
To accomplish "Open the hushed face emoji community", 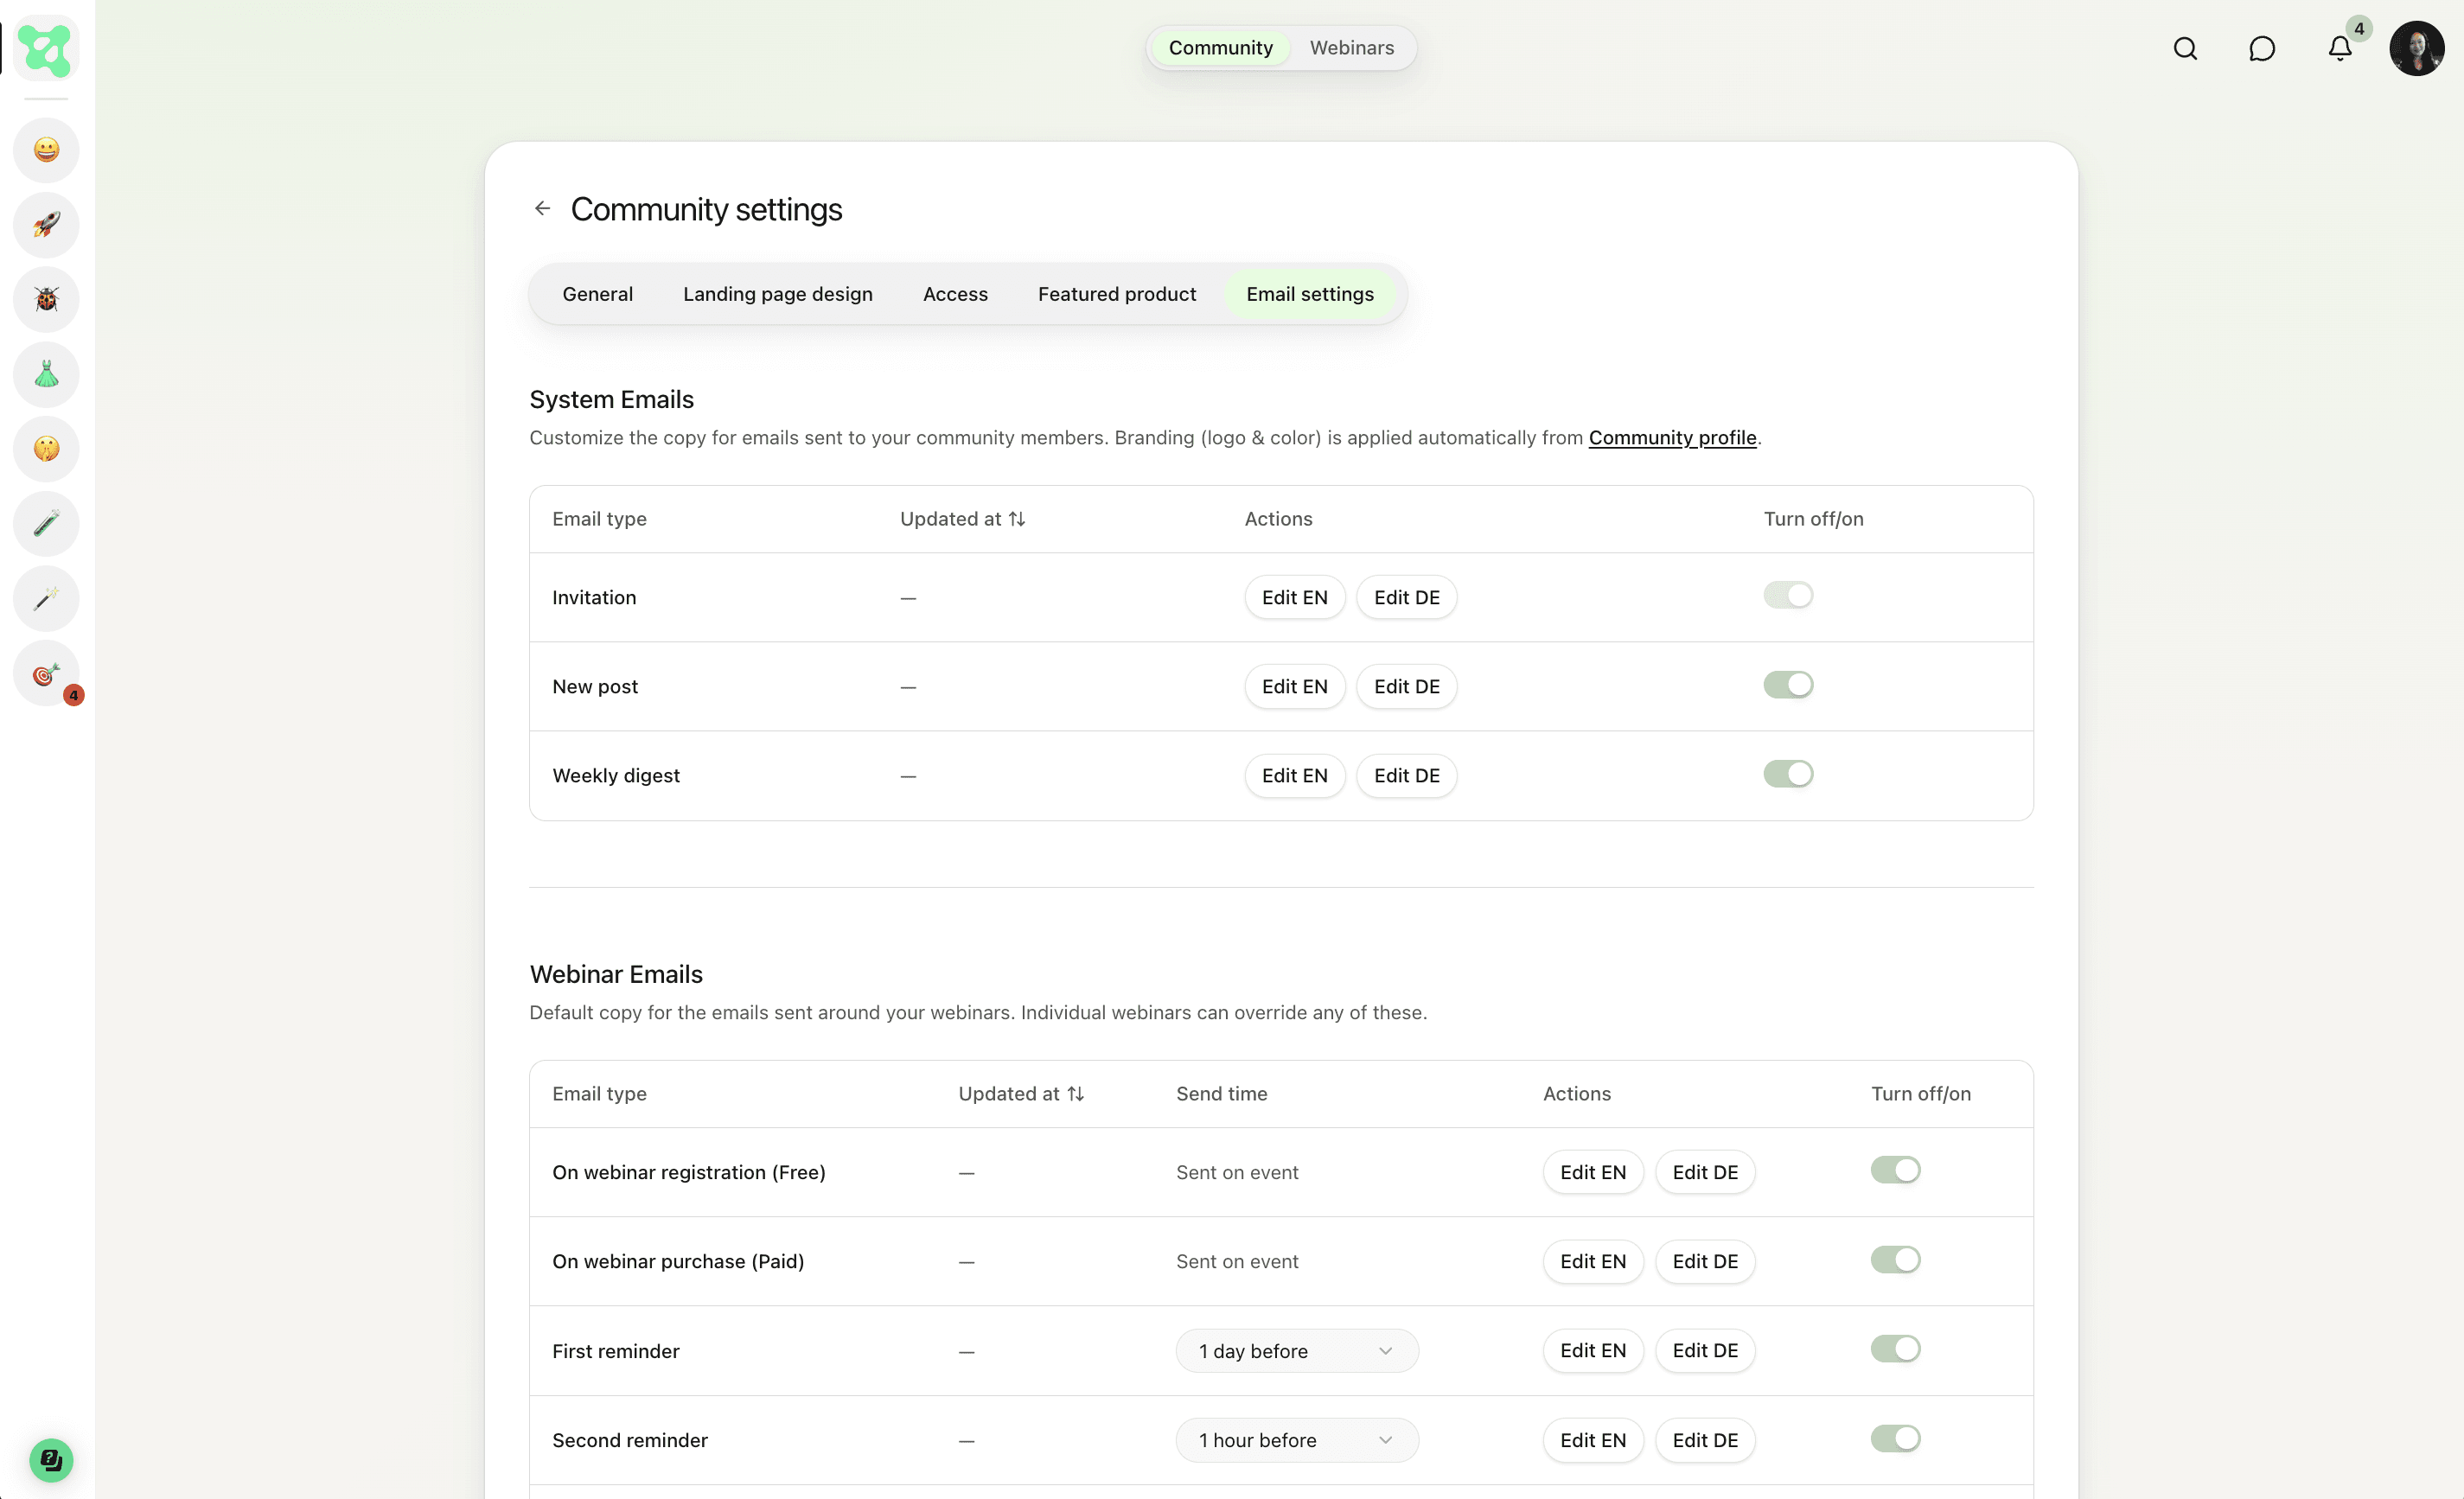I will 46,448.
